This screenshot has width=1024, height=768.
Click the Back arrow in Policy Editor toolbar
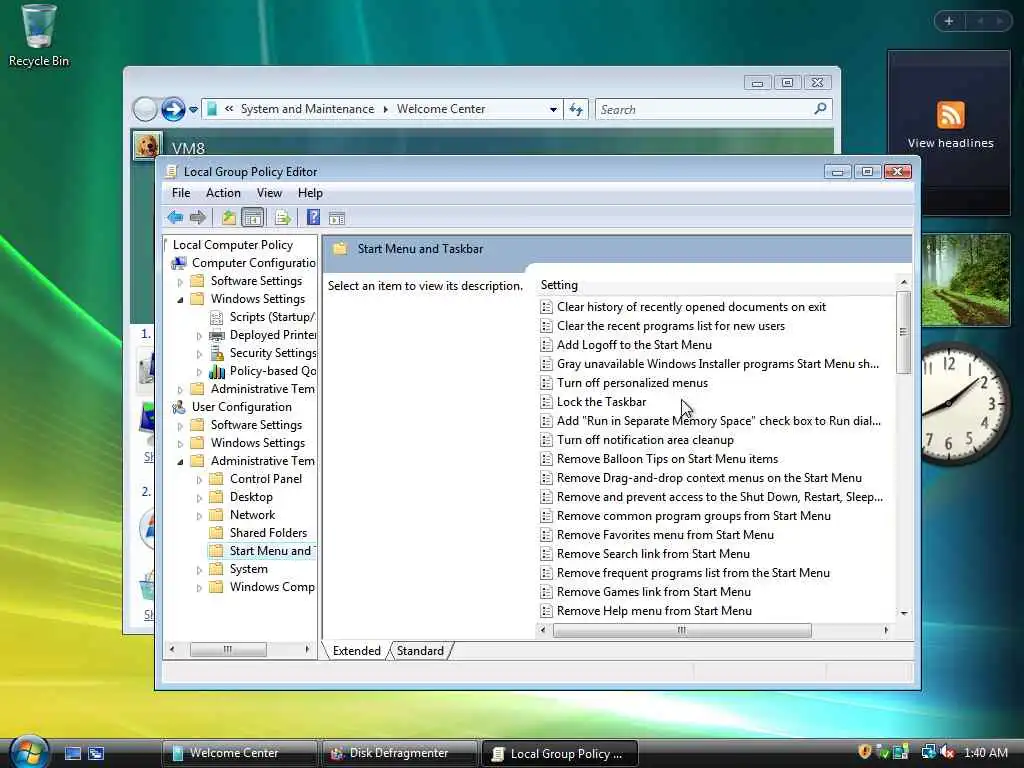[174, 217]
